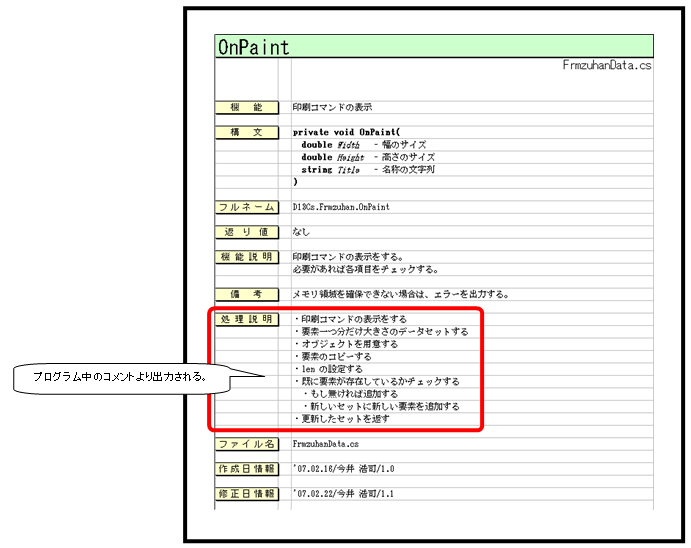The height and width of the screenshot is (548, 691).
Task: Select the FrmzuhanData.cs text at top right
Action: tap(607, 65)
